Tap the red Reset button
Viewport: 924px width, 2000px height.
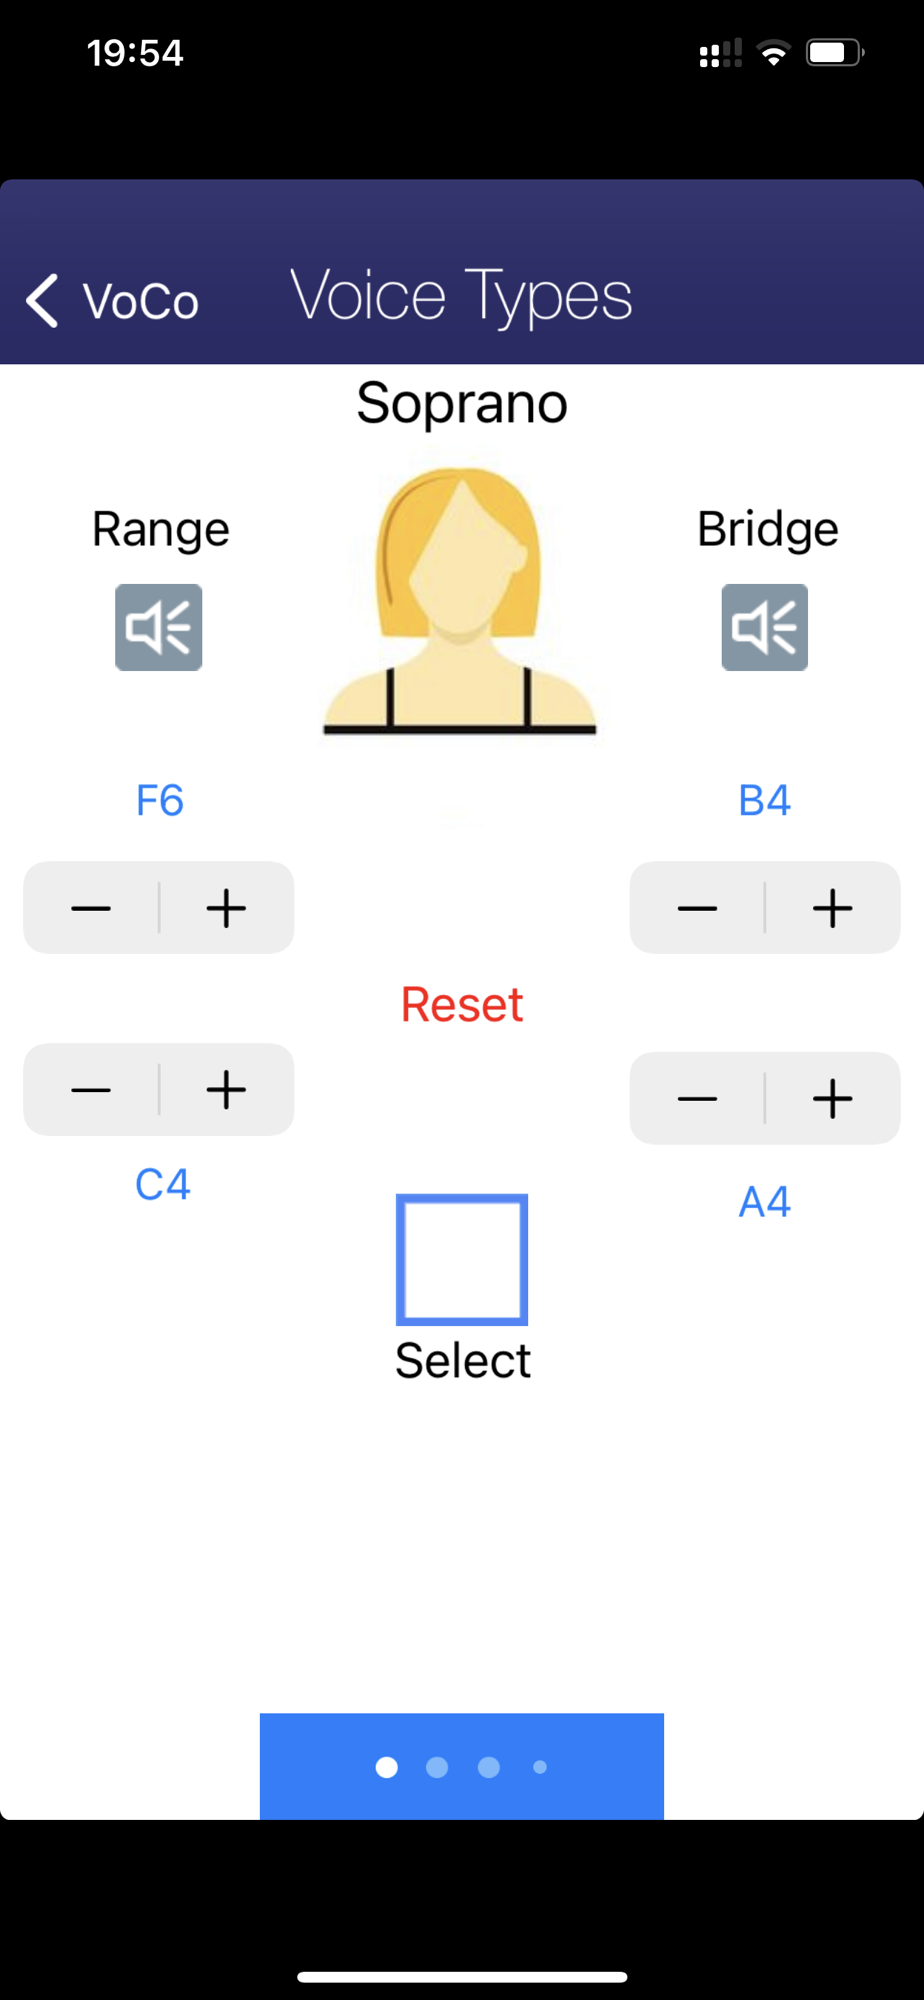(462, 1004)
